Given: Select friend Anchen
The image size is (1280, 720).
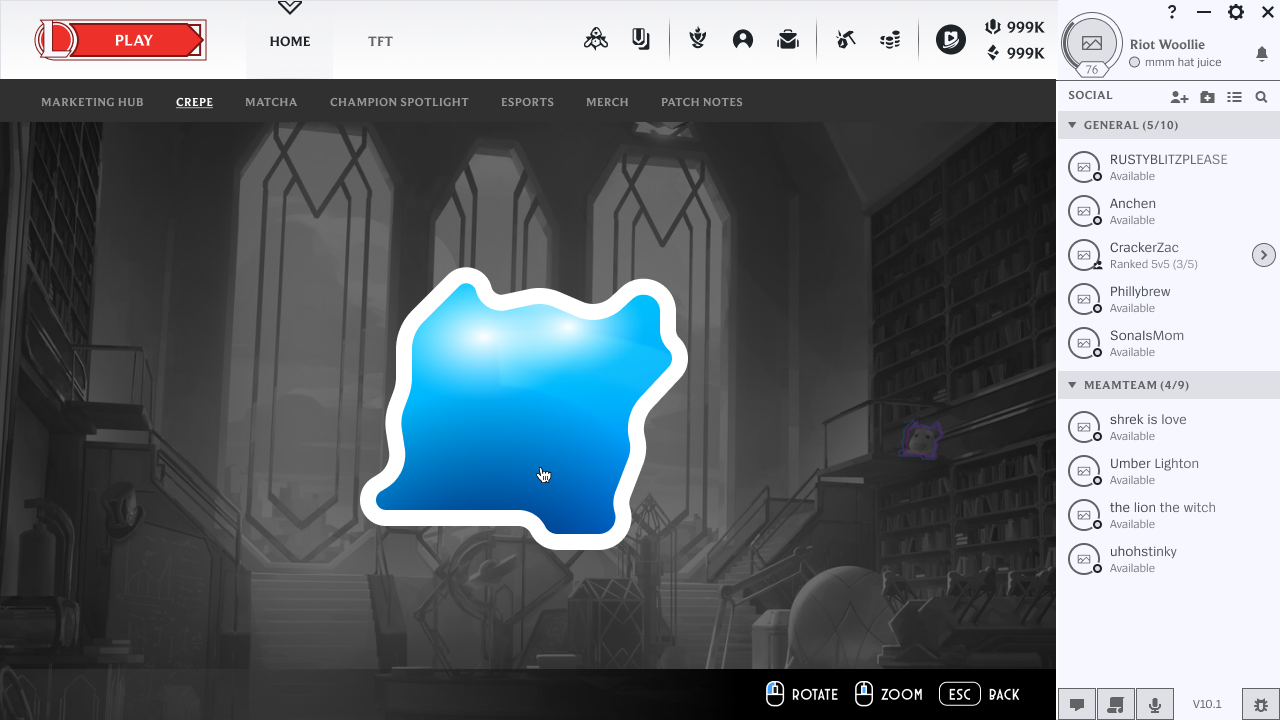Looking at the screenshot, I should (x=1168, y=211).
